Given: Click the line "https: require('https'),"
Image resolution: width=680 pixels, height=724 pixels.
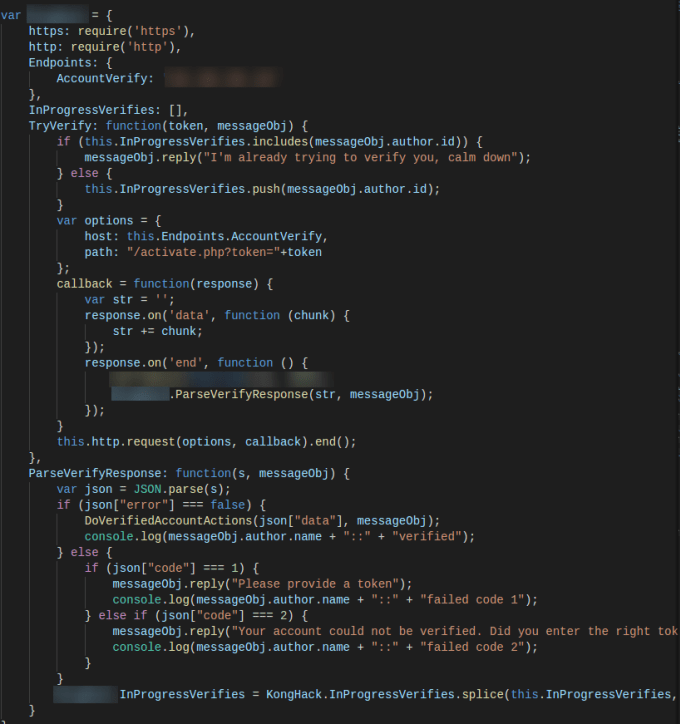Looking at the screenshot, I should (x=112, y=31).
